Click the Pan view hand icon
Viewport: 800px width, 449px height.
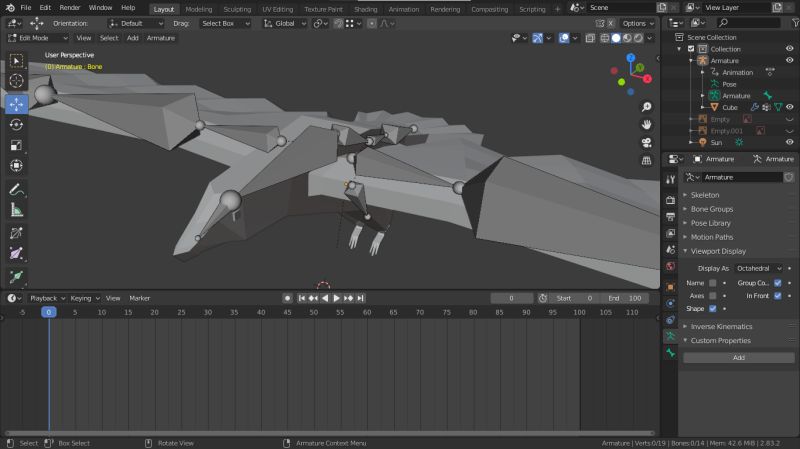click(x=646, y=124)
